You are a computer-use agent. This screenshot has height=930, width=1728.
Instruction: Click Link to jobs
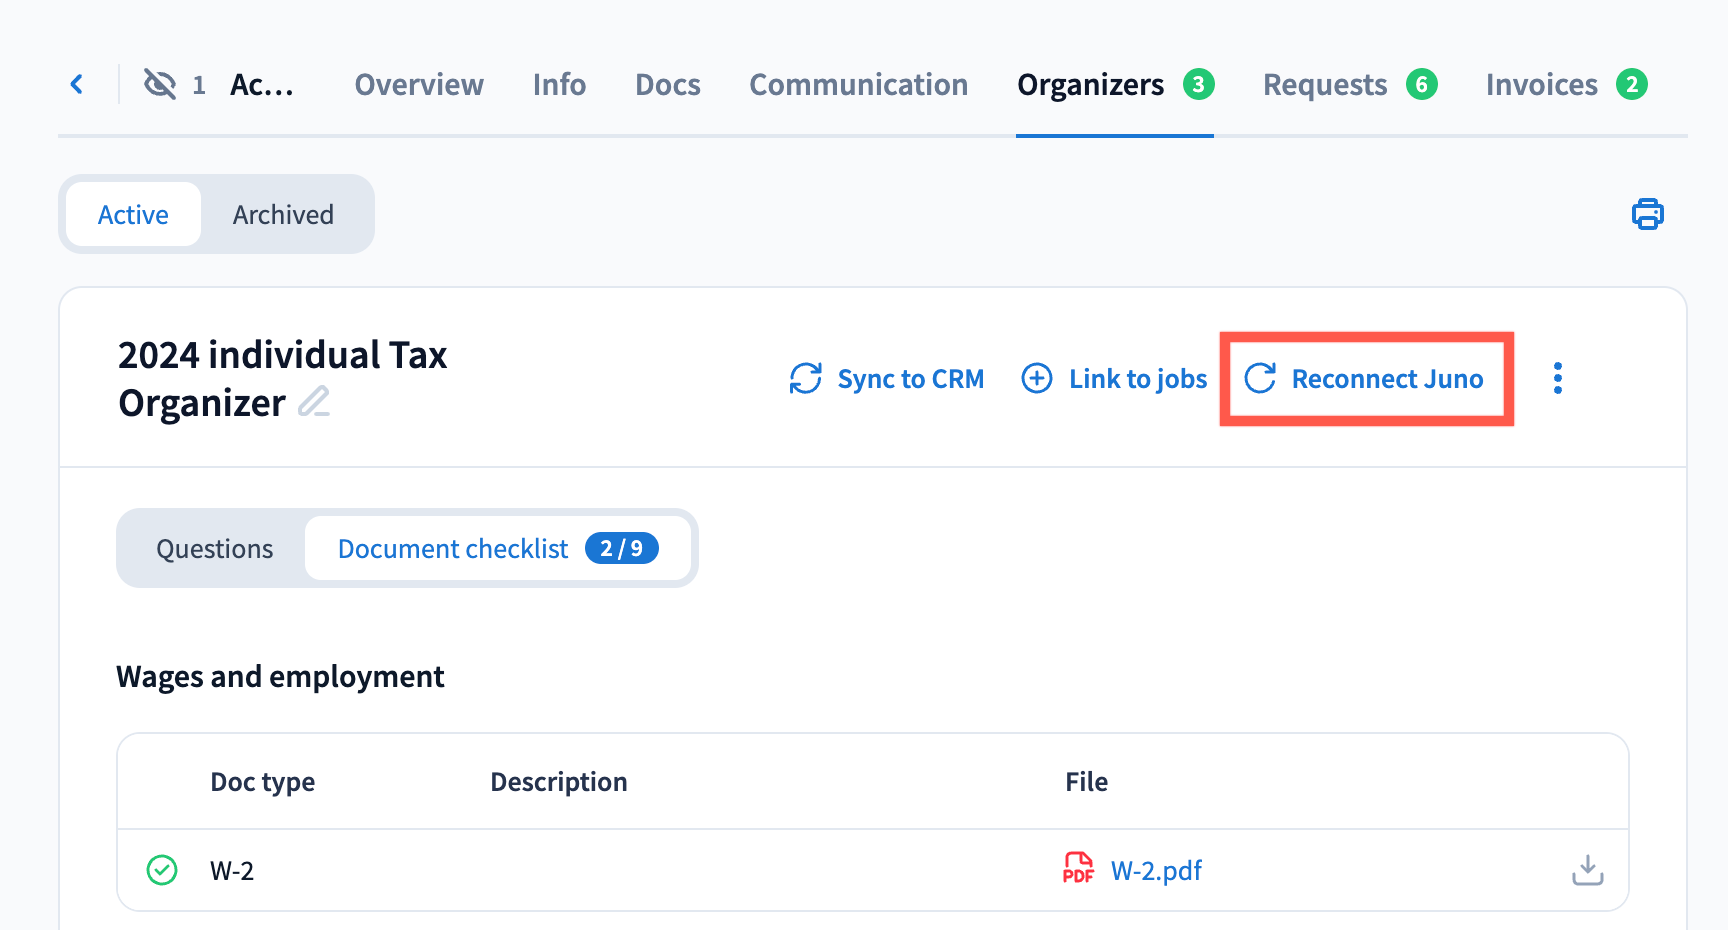pyautogui.click(x=1114, y=379)
